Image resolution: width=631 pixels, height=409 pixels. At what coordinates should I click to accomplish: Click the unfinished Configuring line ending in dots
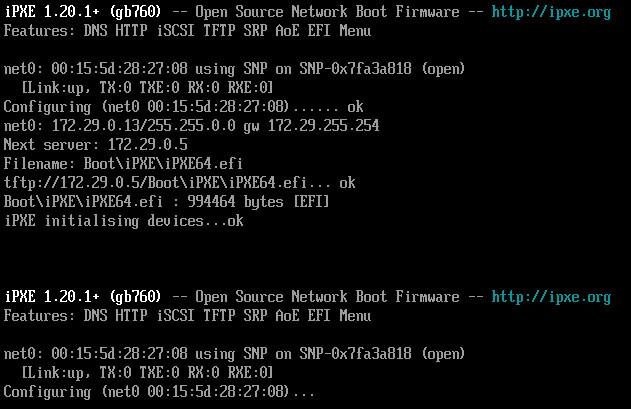(159, 392)
